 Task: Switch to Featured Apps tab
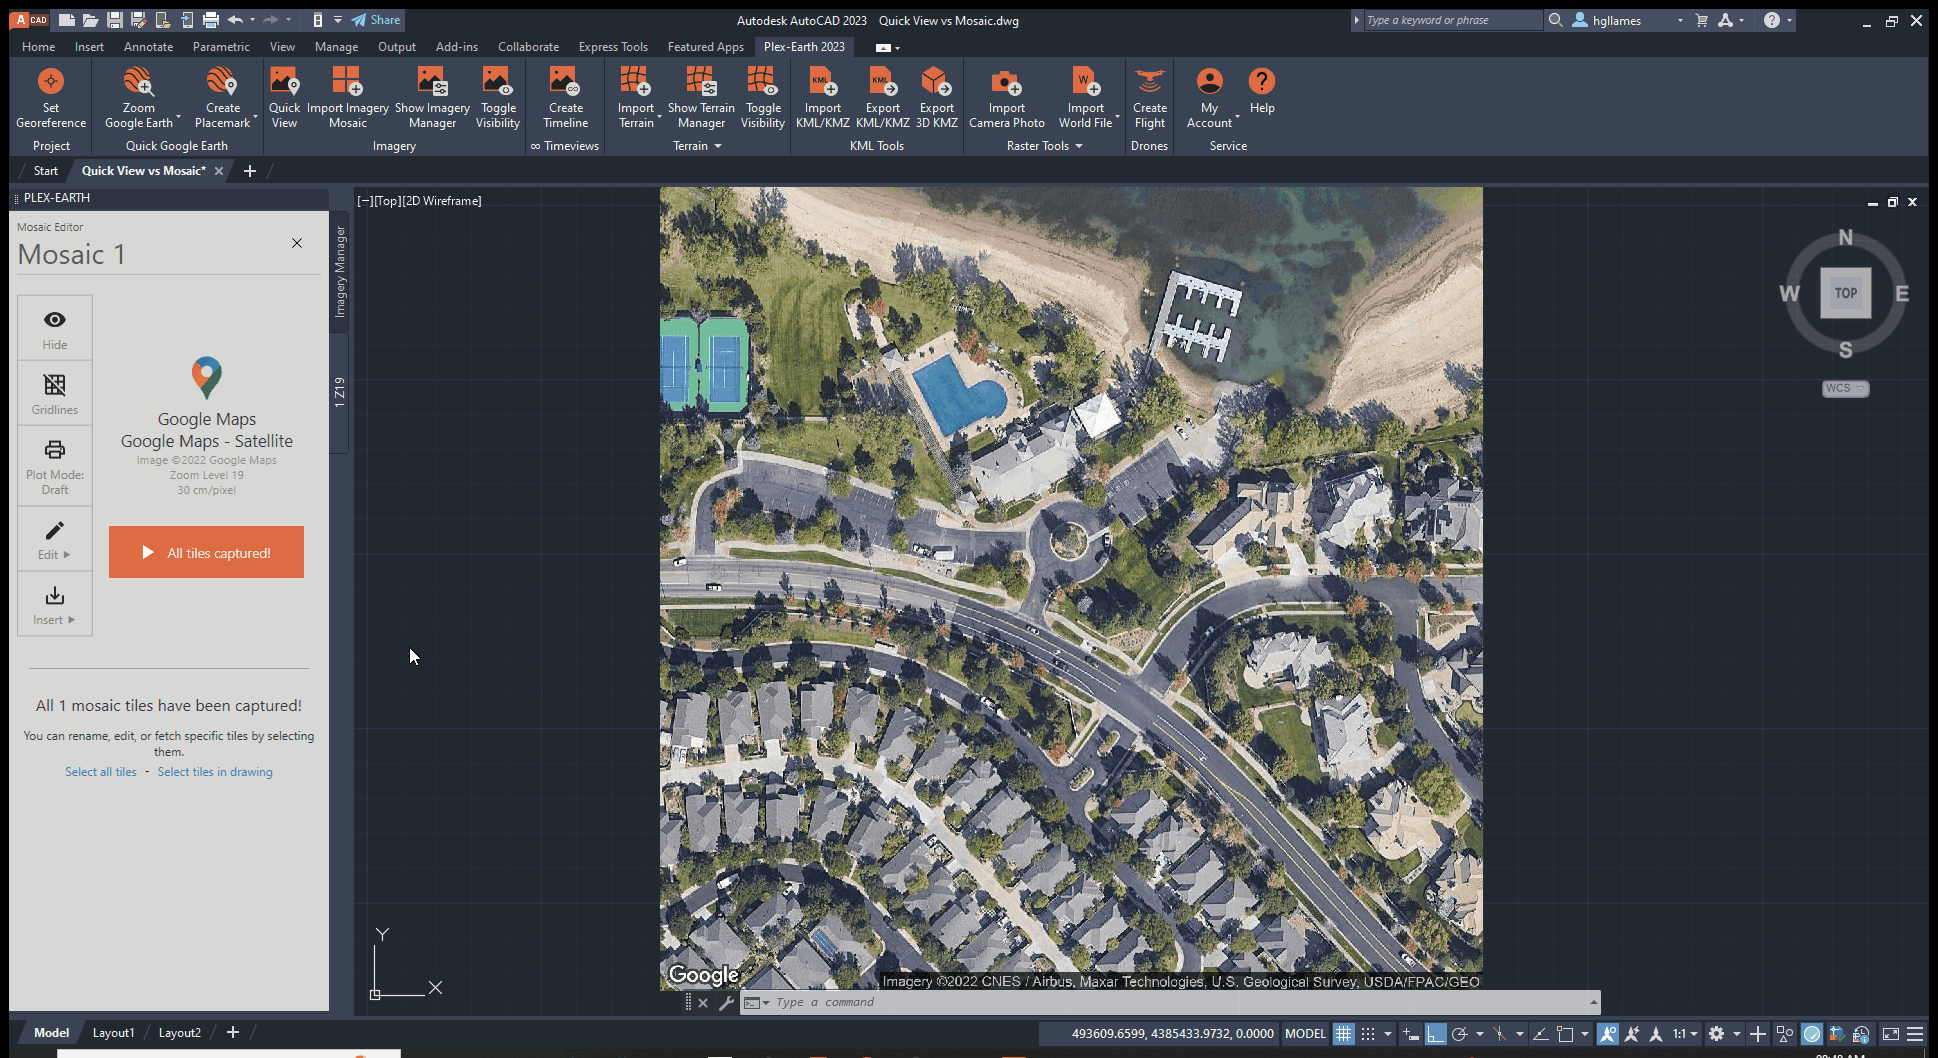706,47
